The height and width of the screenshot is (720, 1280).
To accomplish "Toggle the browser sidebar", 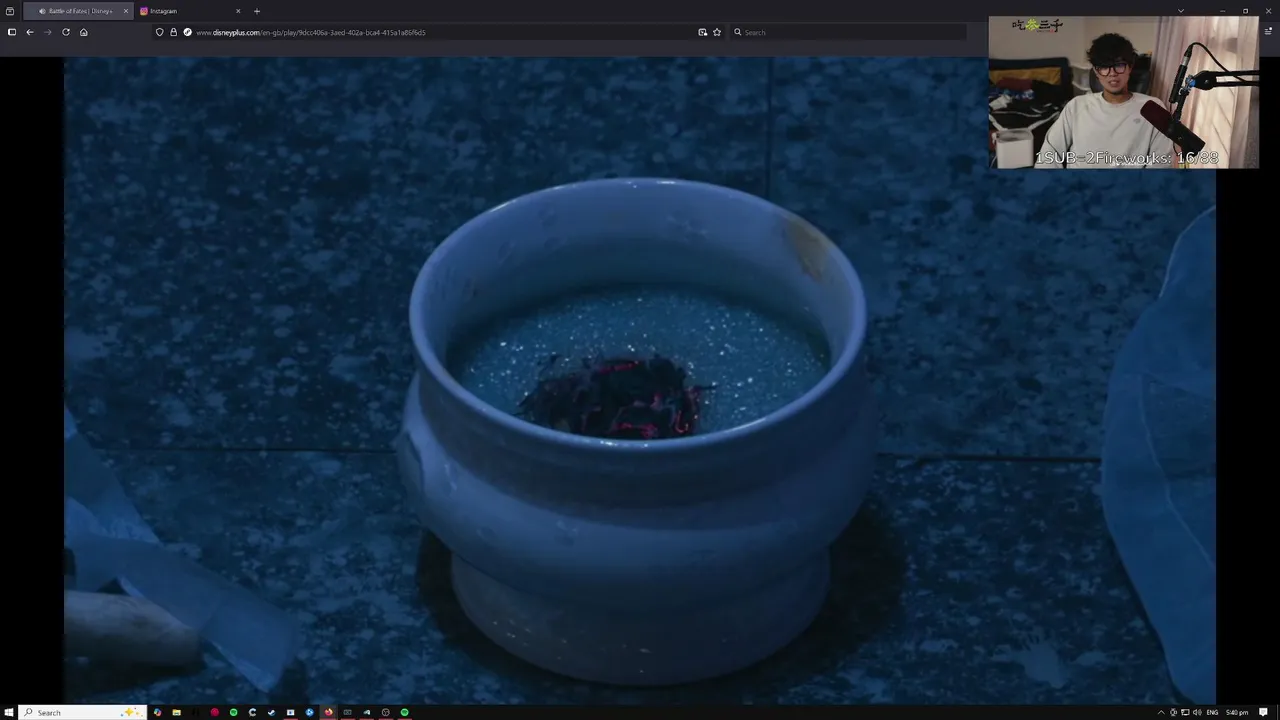I will (x=12, y=32).
